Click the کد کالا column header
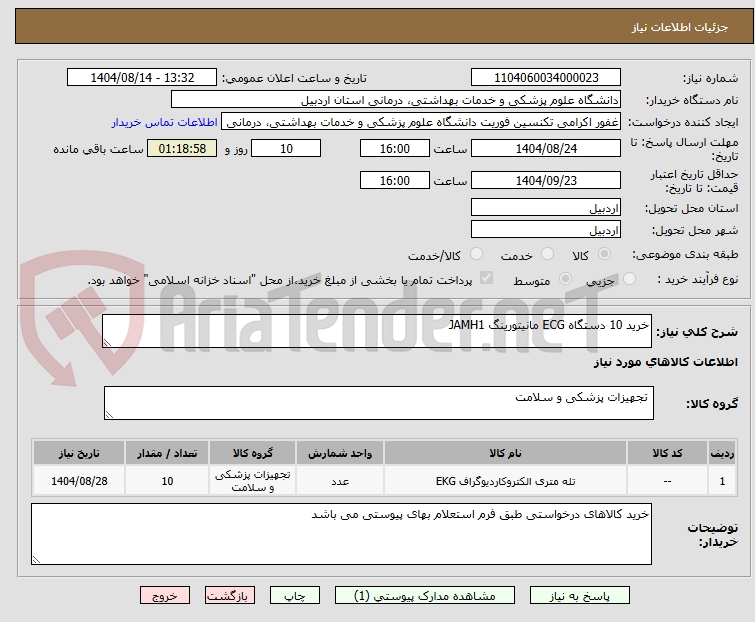Image resolution: width=755 pixels, height=622 pixels. coord(667,453)
